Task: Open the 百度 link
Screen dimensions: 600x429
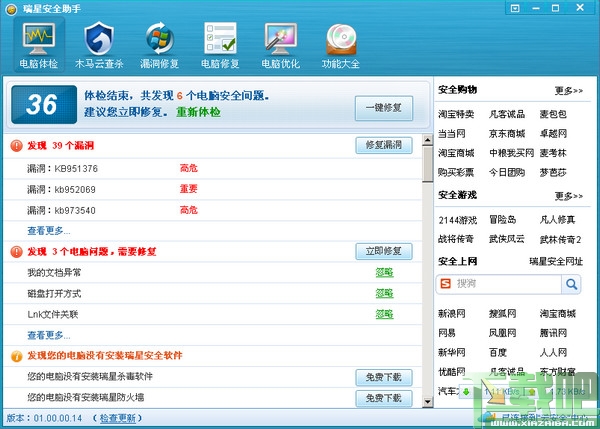Action: (x=498, y=352)
